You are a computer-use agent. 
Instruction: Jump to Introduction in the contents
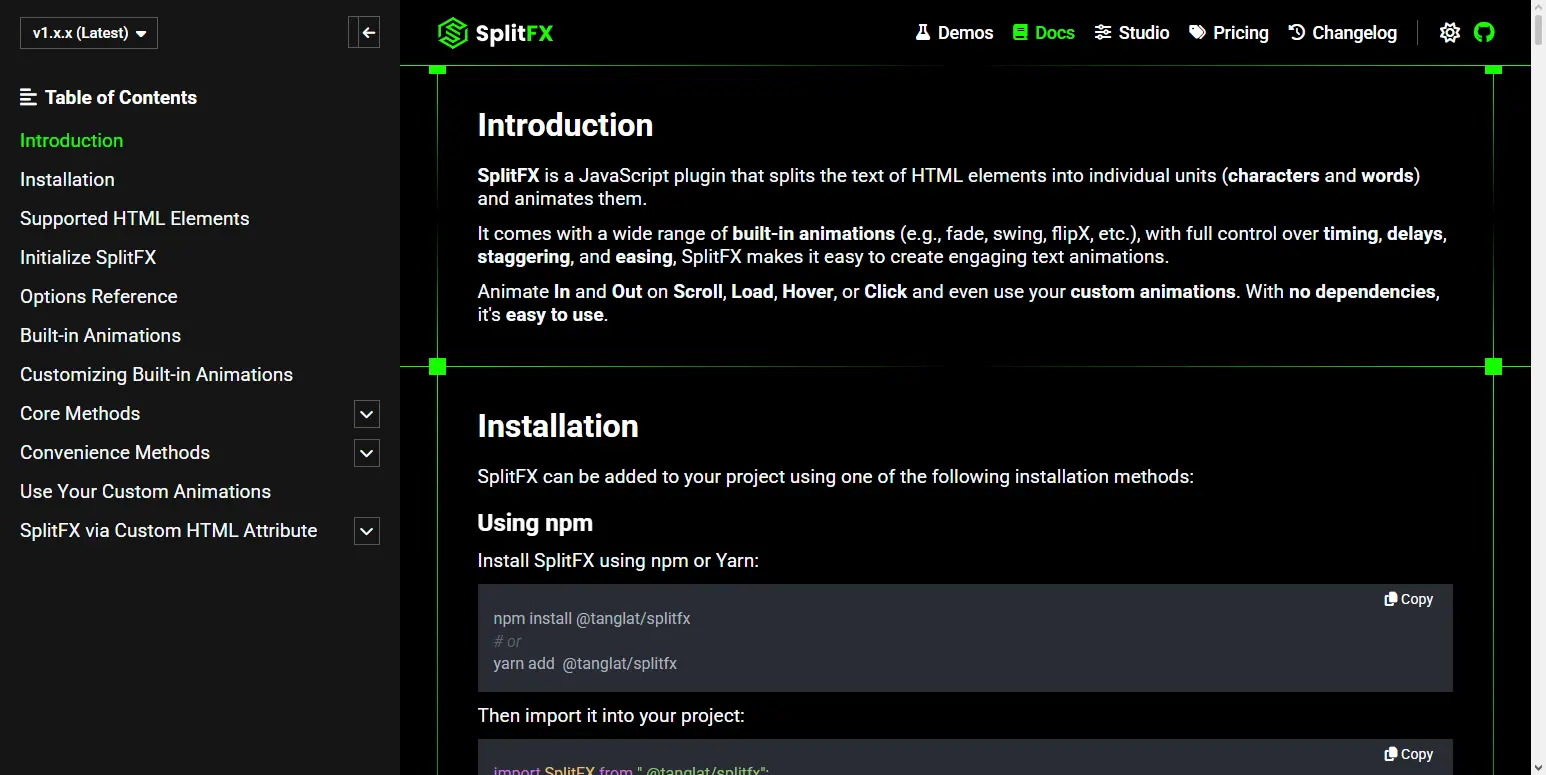pyautogui.click(x=72, y=141)
